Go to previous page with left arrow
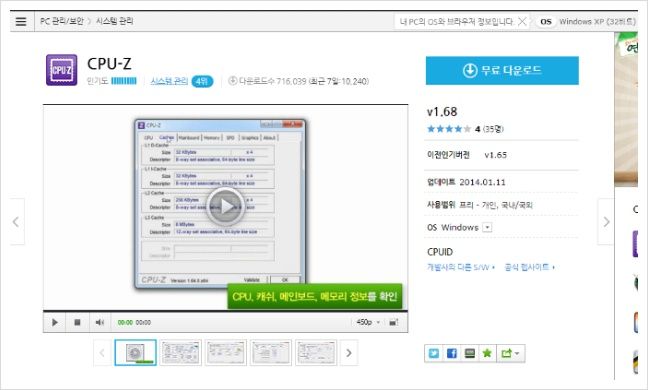648x390 pixels. click(16, 222)
